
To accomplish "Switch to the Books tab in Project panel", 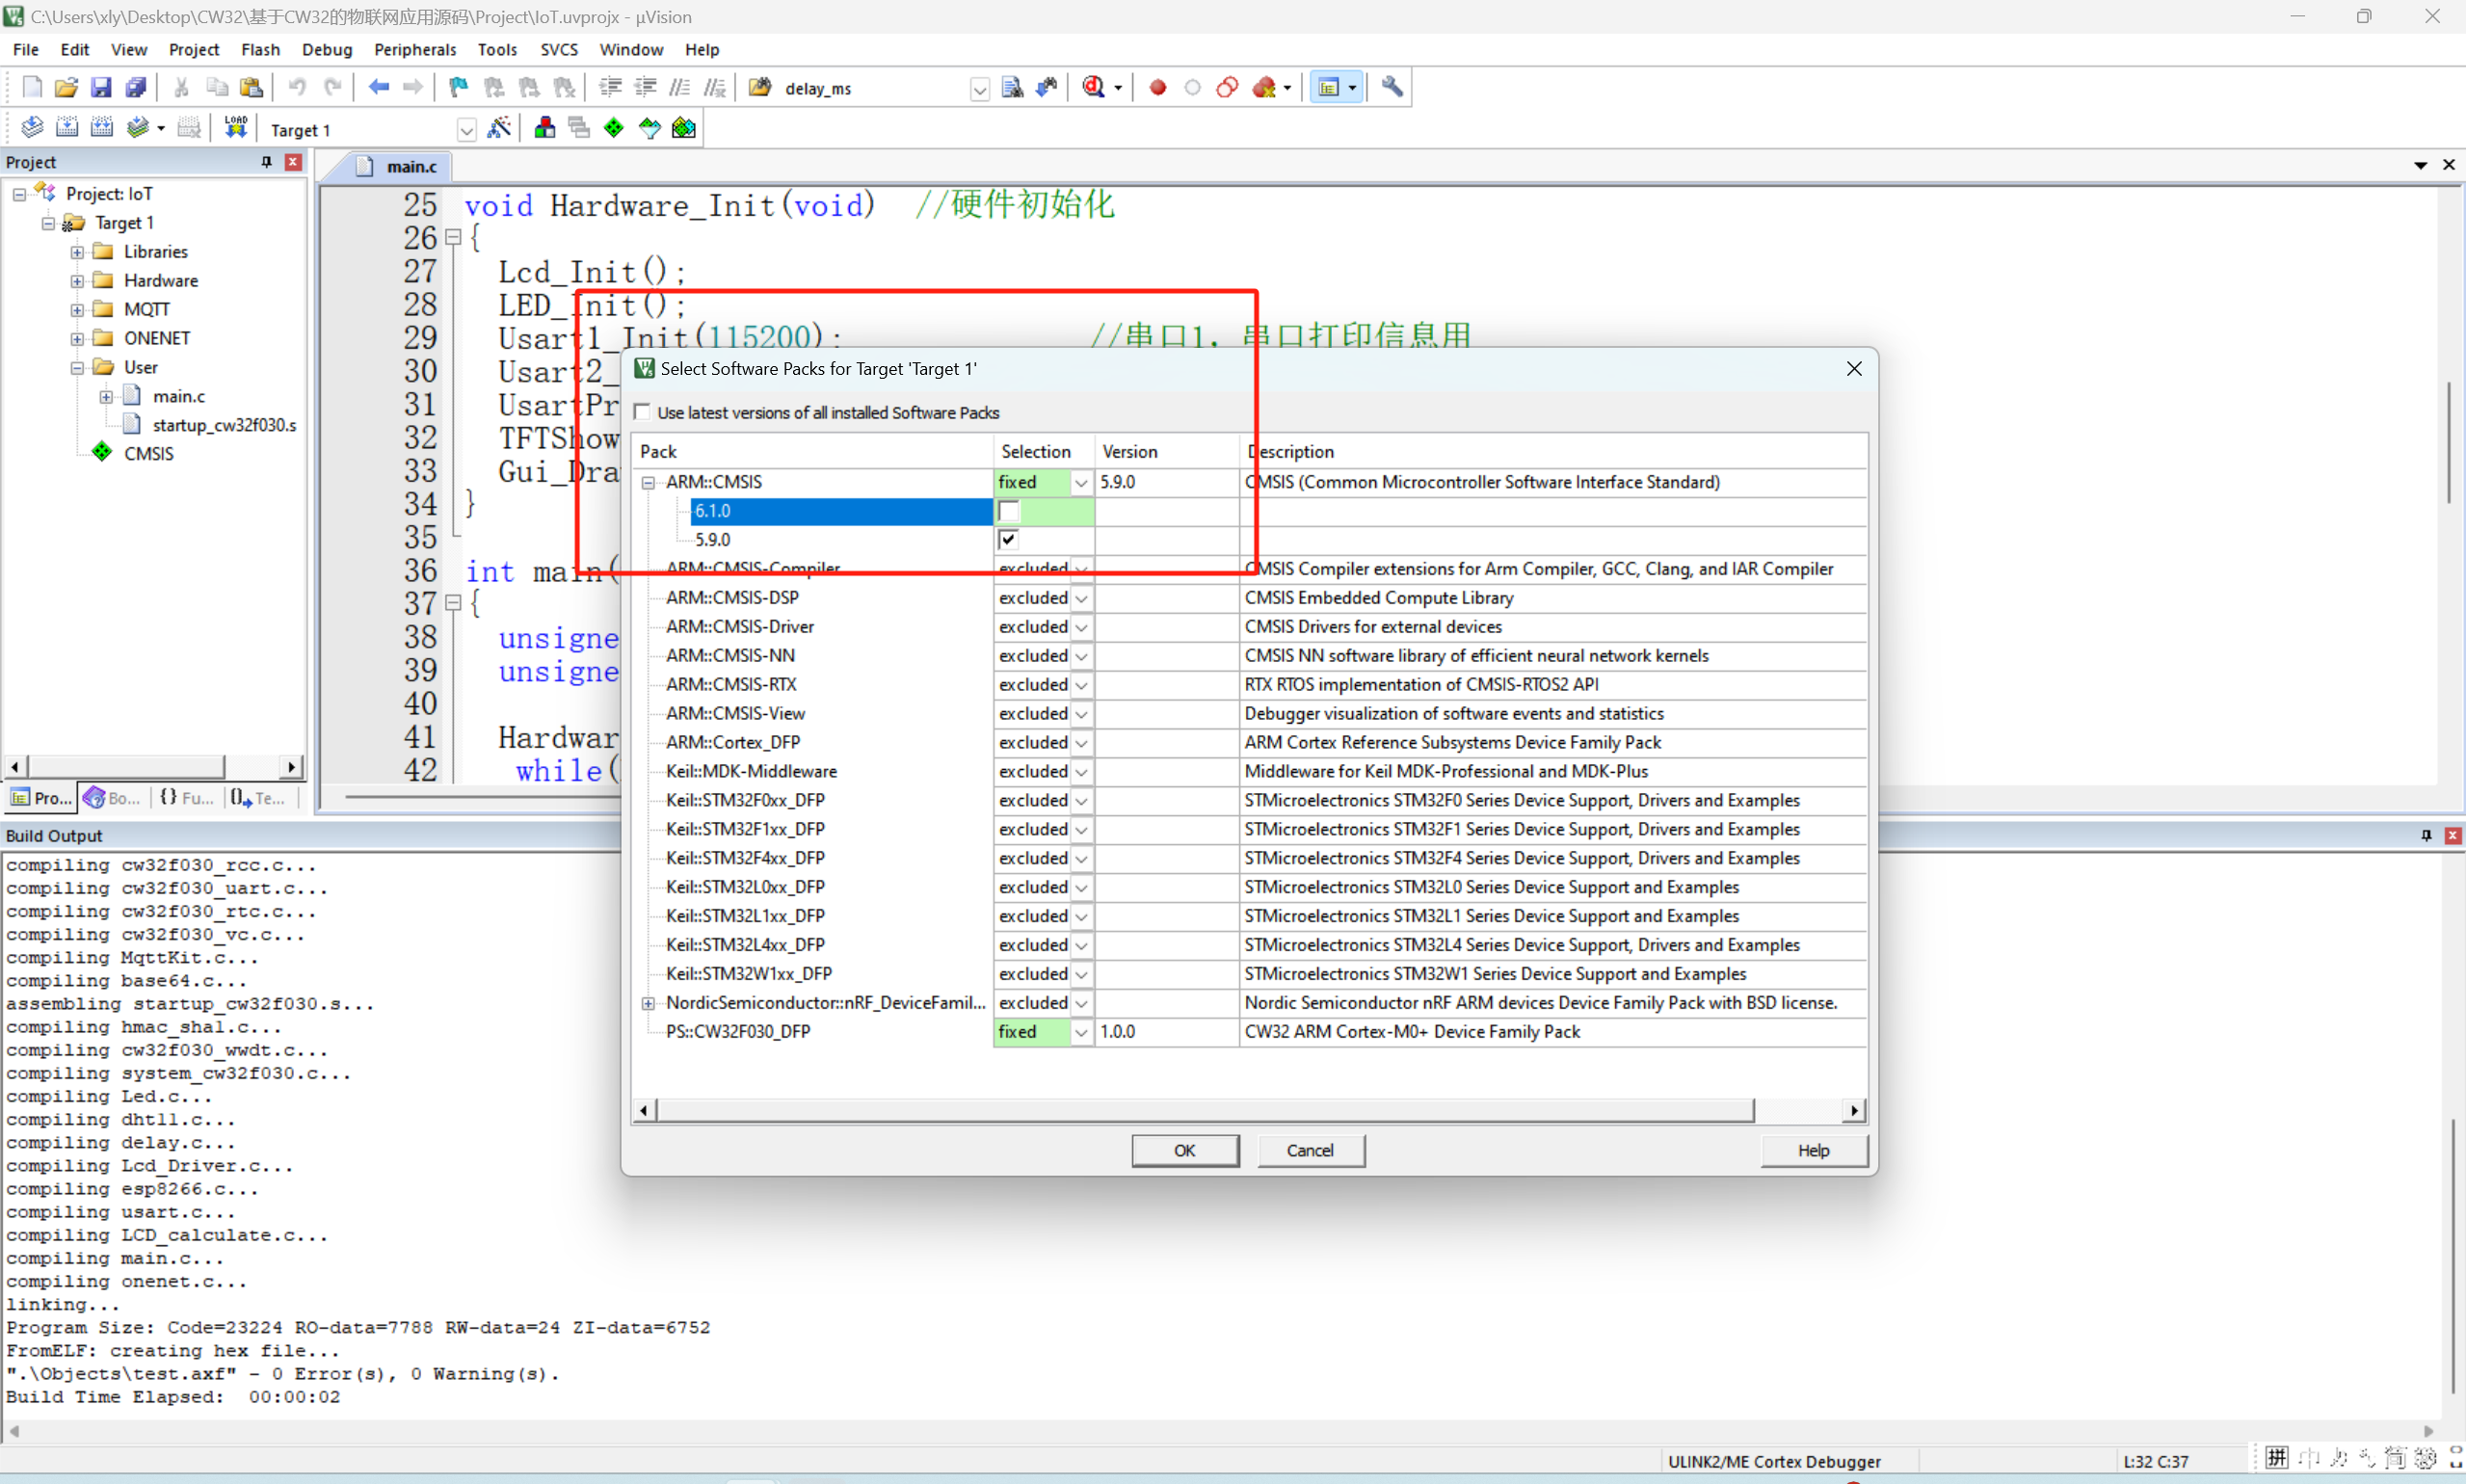I will tap(112, 798).
